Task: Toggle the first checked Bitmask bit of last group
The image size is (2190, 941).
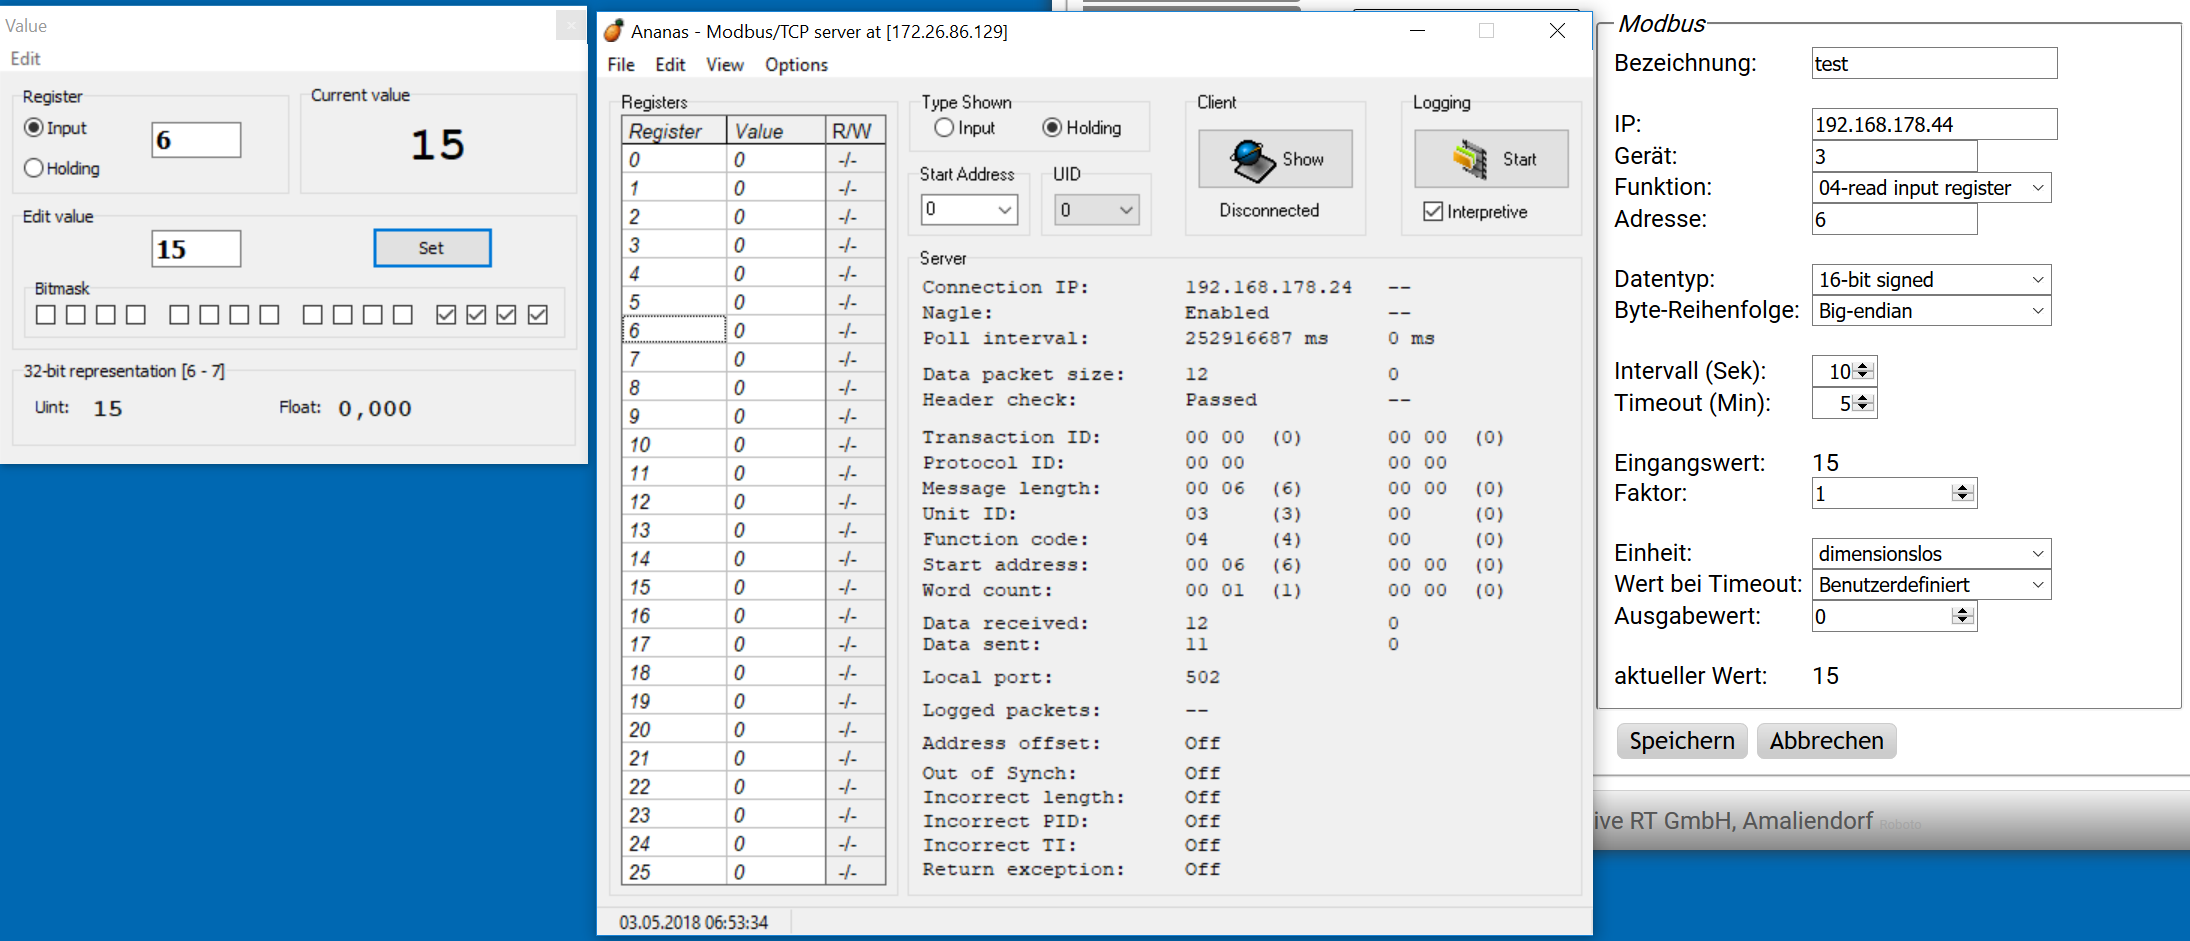Action: [x=446, y=315]
